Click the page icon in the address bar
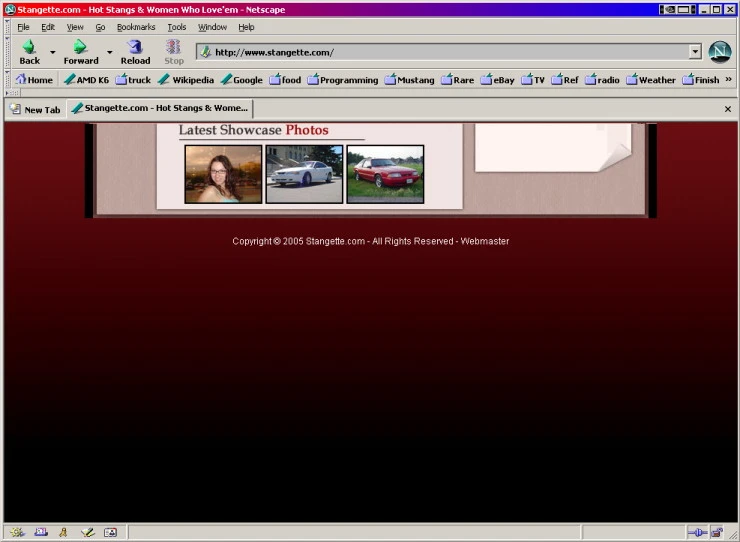 [205, 52]
